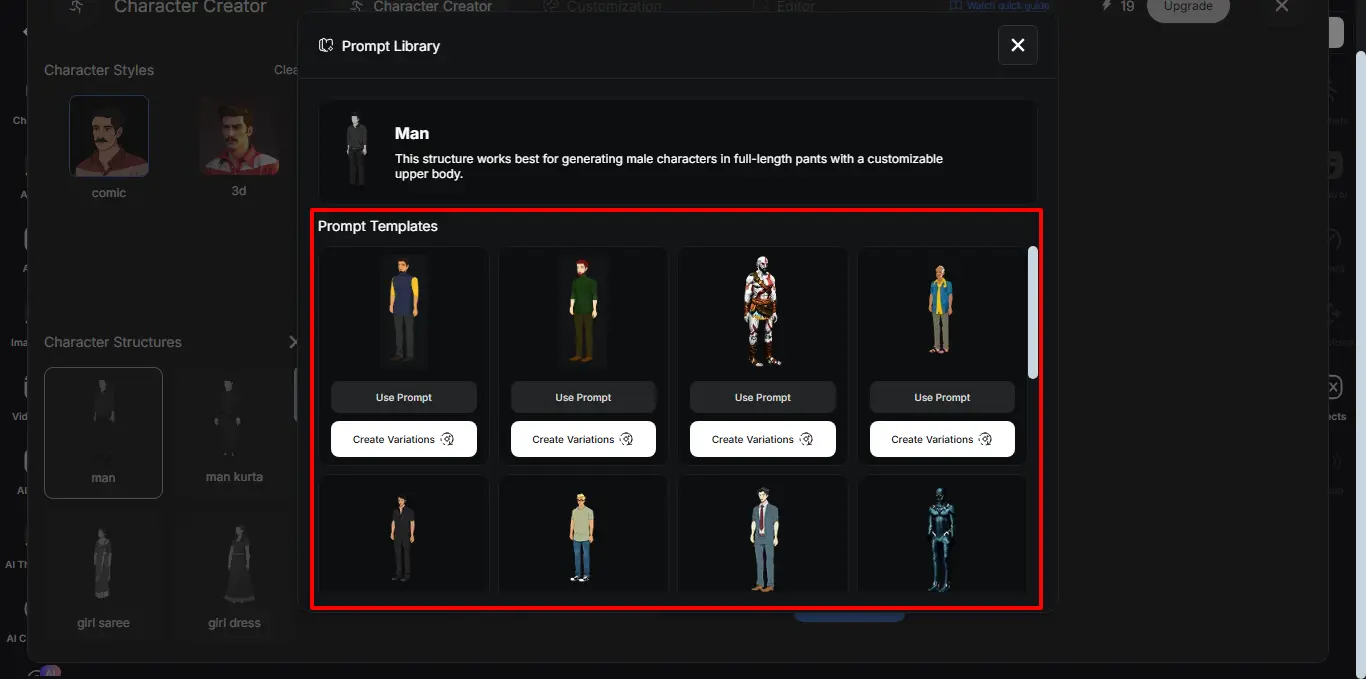Select the blond man in jeans template

point(583,537)
